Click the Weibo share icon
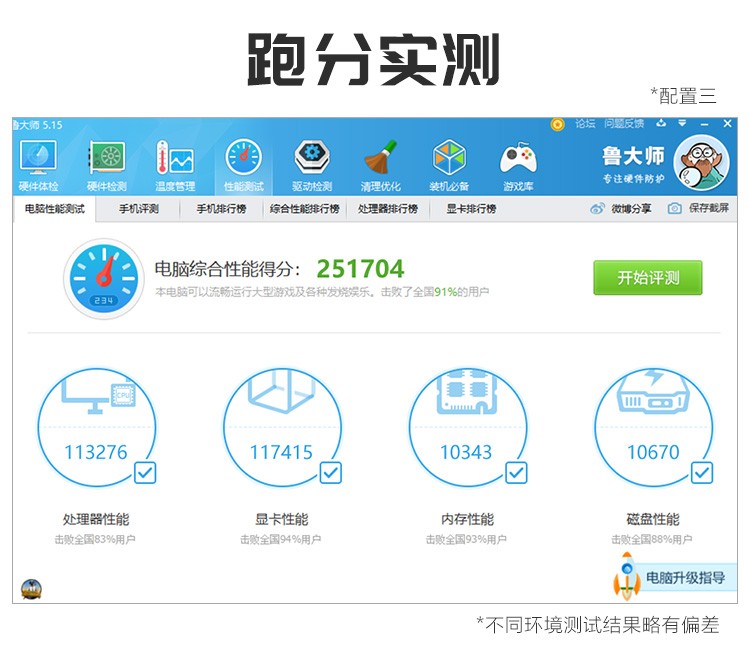750x646 pixels. [x=597, y=208]
